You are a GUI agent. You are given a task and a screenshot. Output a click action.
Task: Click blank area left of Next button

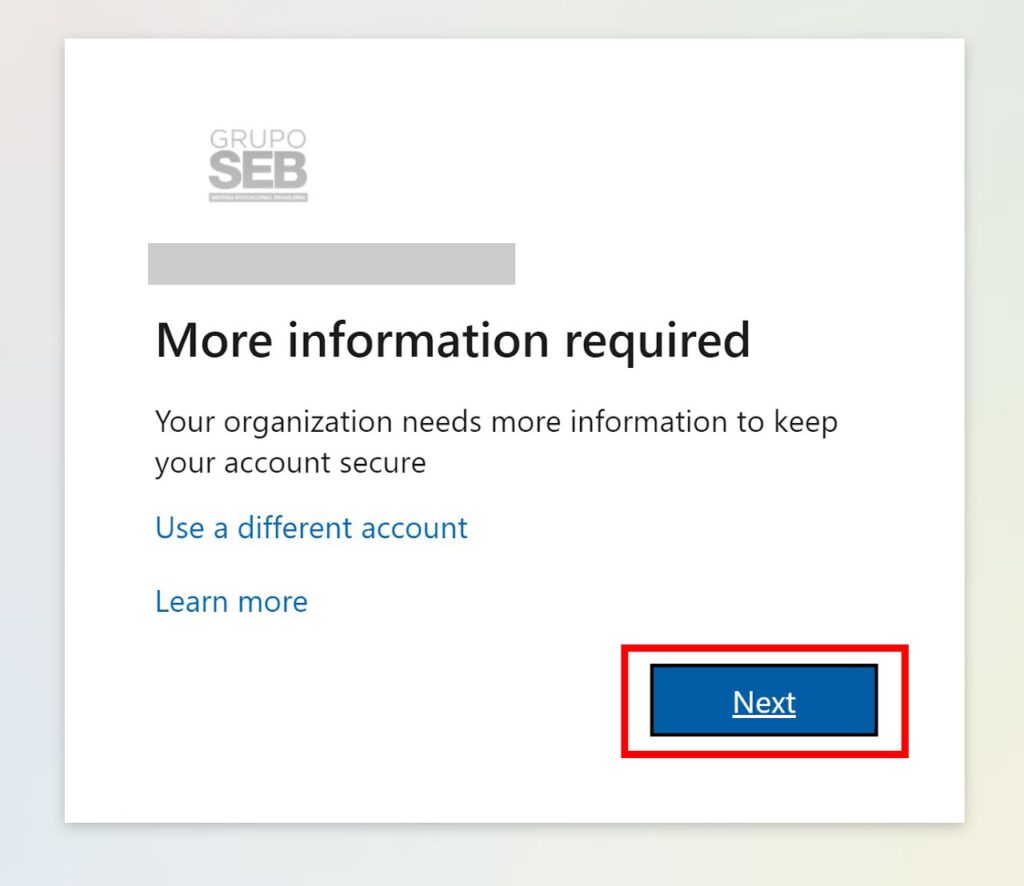point(400,702)
